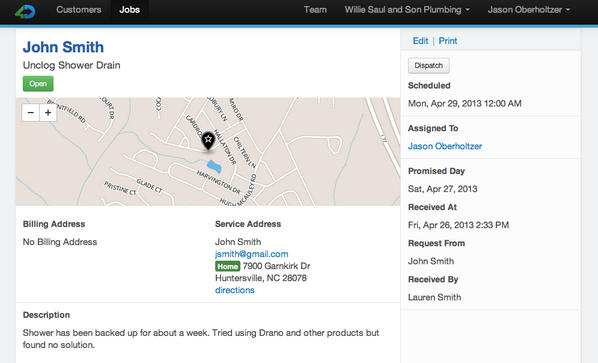Expand Willie Saul and Son Plumbing dropdown
This screenshot has height=363, width=598.
click(x=407, y=10)
